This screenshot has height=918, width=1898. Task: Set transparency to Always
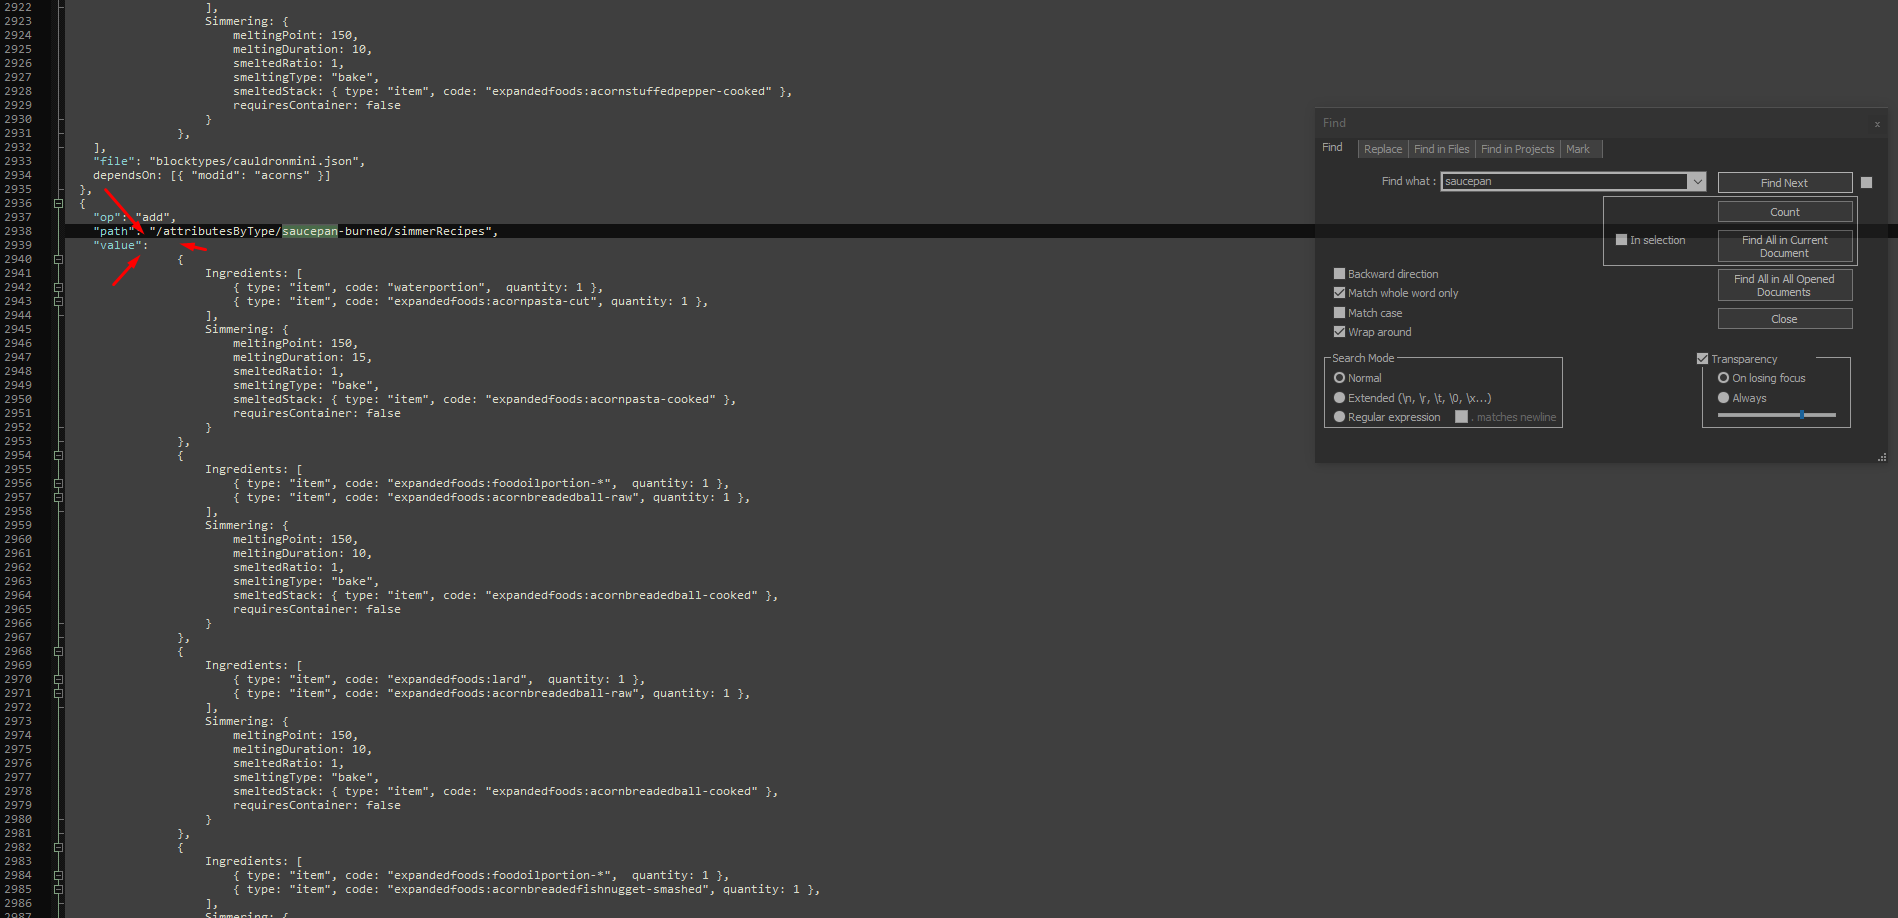(1723, 398)
